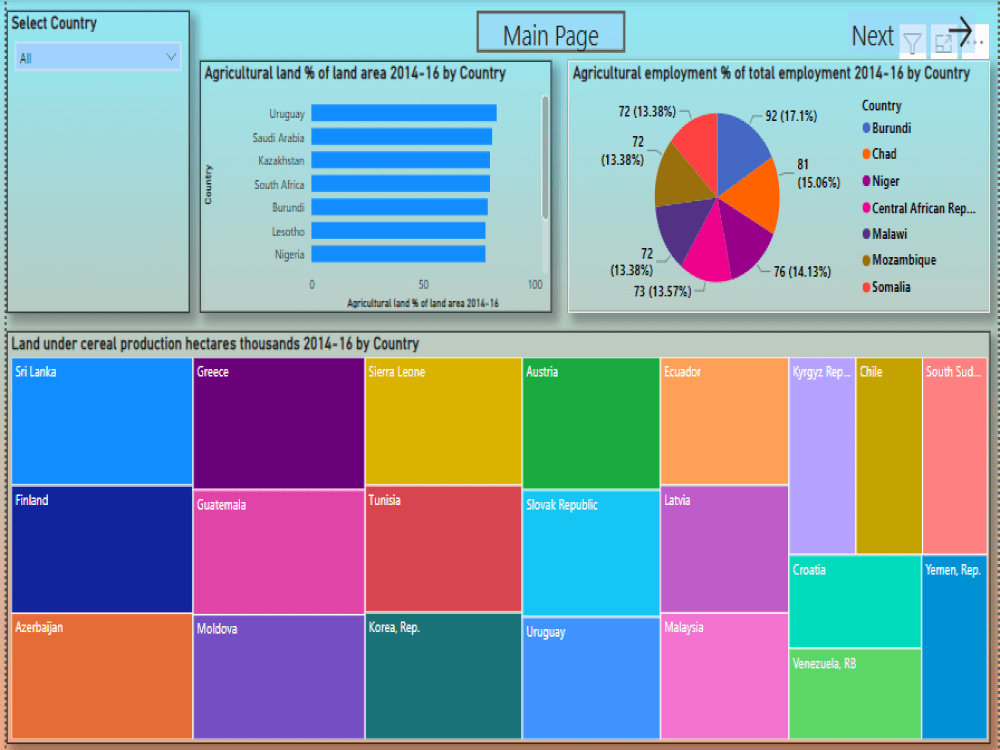Click the Main Page button
Viewport: 1000px width, 750px height.
tap(550, 33)
